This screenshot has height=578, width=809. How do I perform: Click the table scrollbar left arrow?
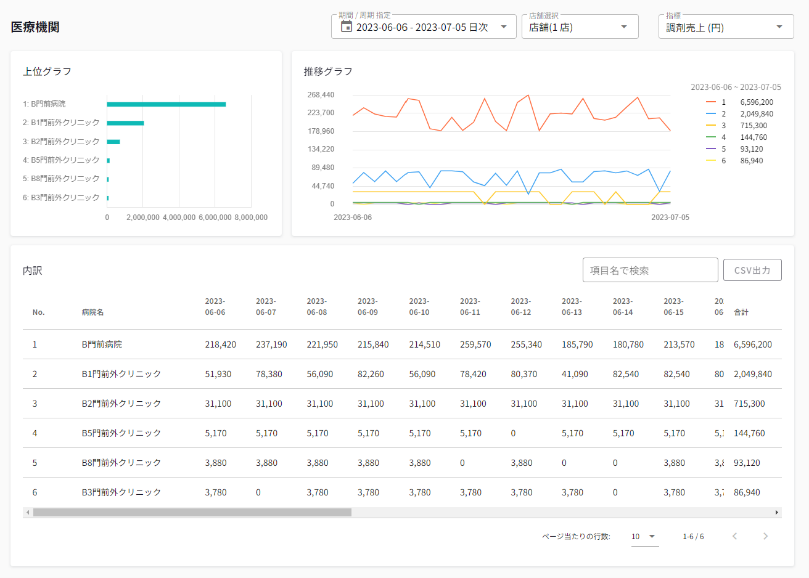click(x=27, y=512)
